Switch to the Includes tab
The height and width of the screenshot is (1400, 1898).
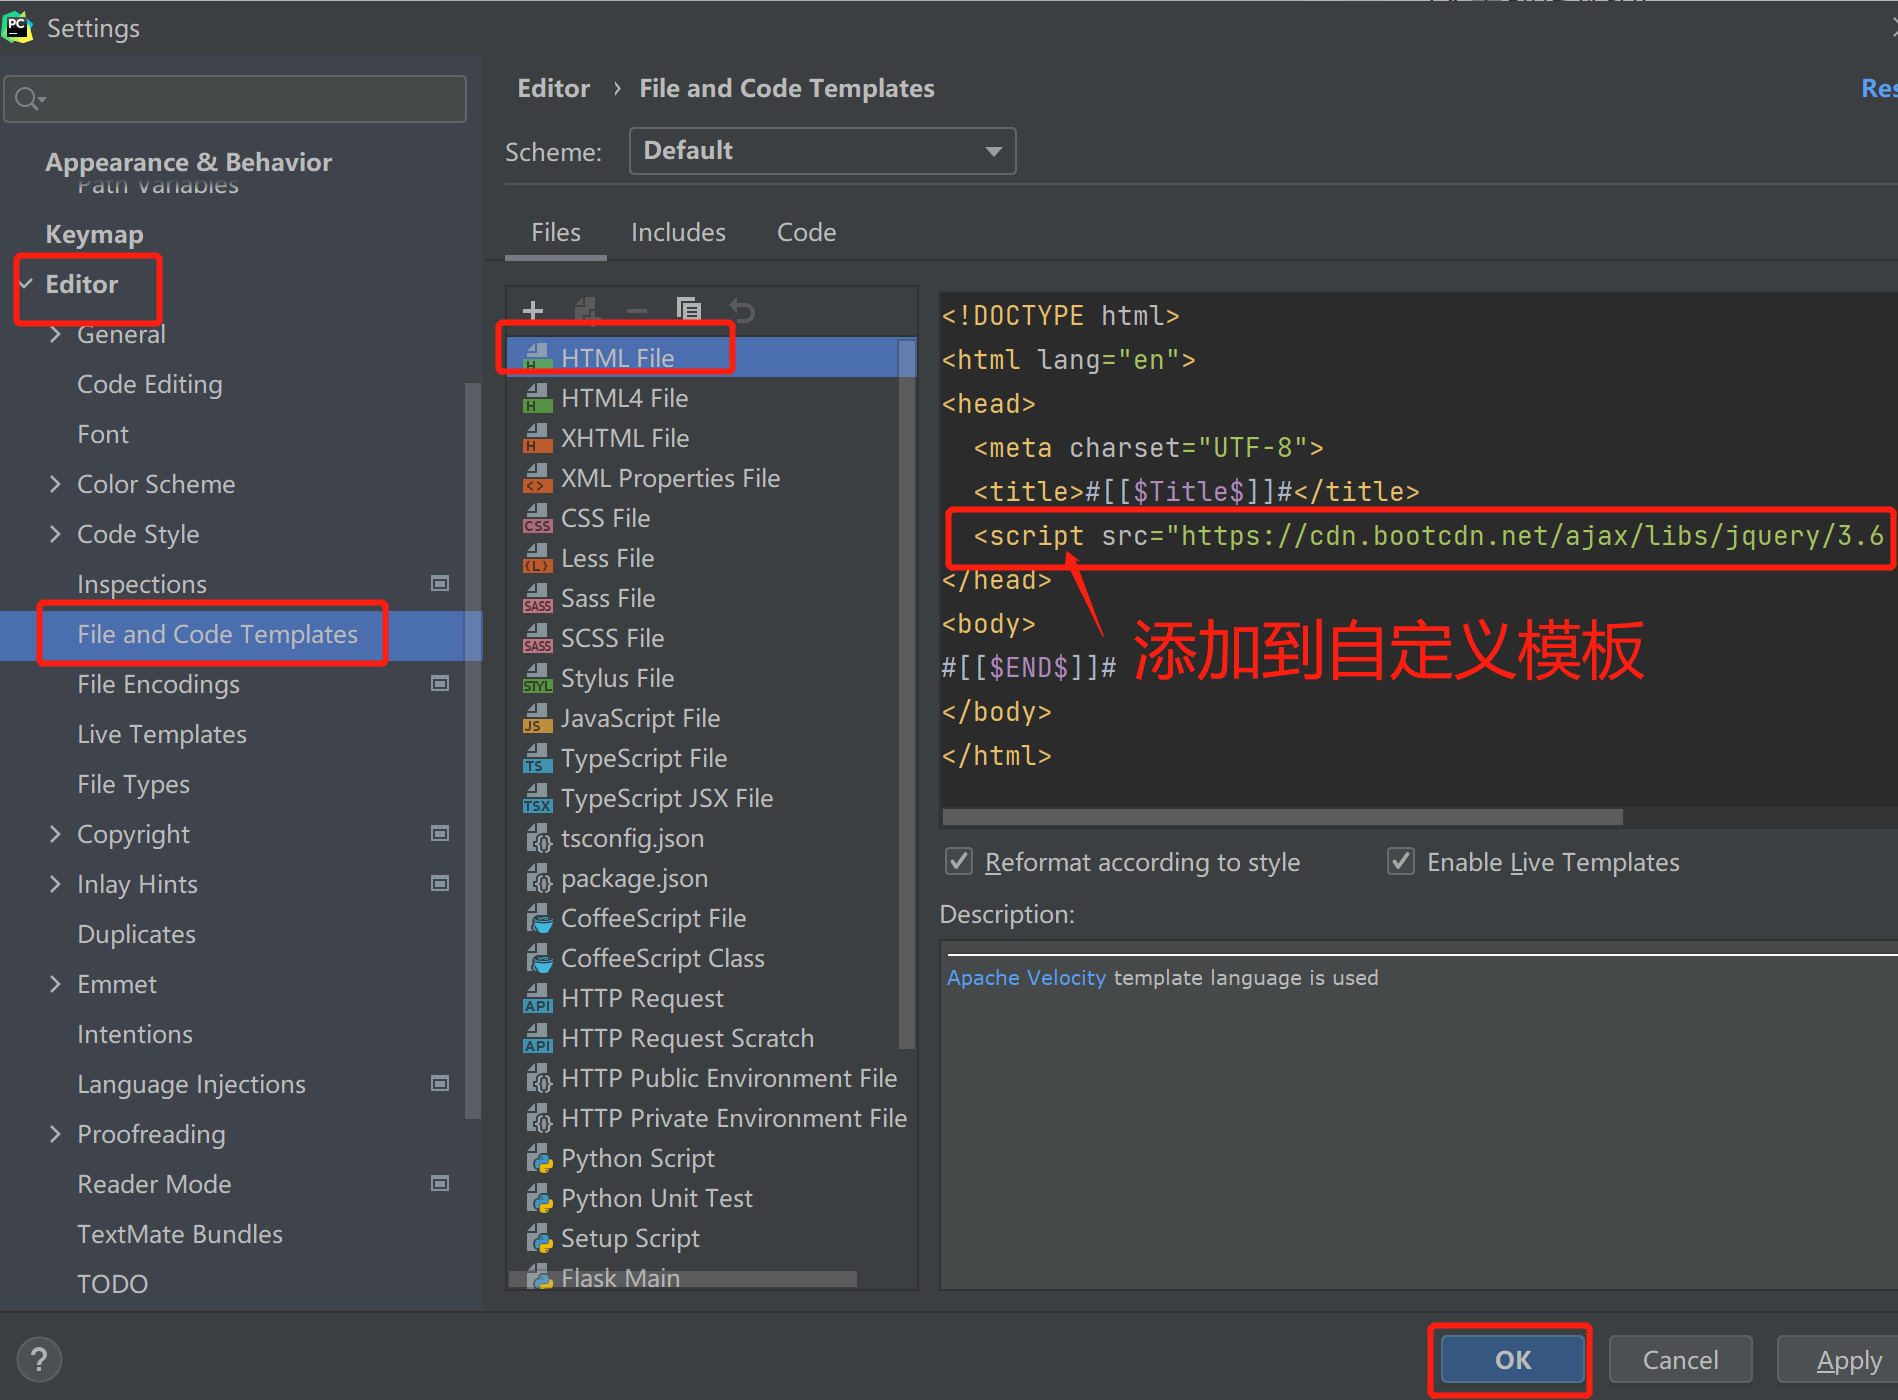click(678, 233)
